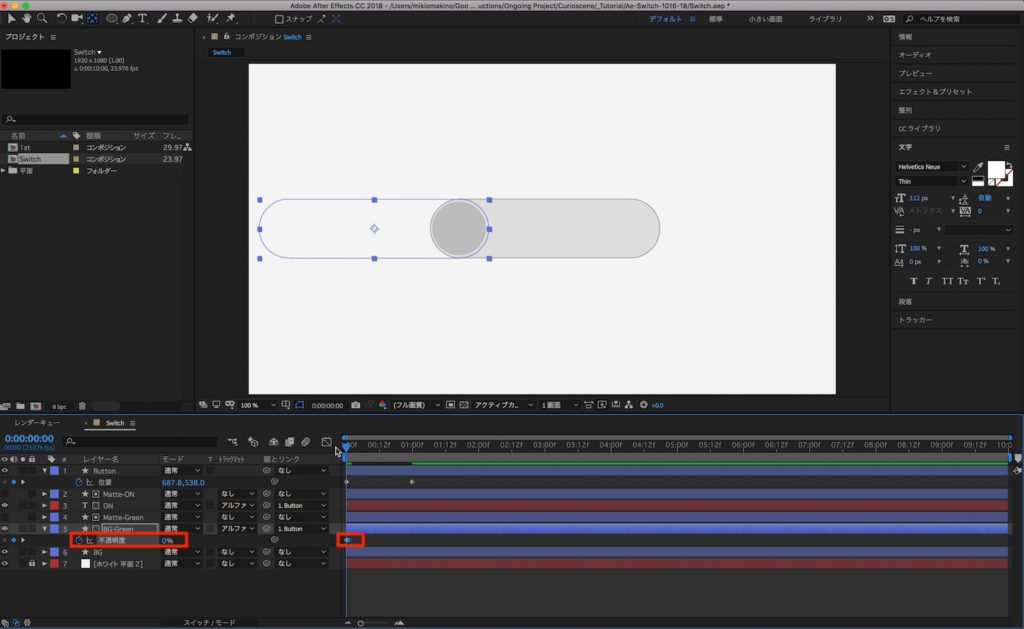Select the Zoom tool in toolbar
The height and width of the screenshot is (629, 1024).
tap(41, 18)
